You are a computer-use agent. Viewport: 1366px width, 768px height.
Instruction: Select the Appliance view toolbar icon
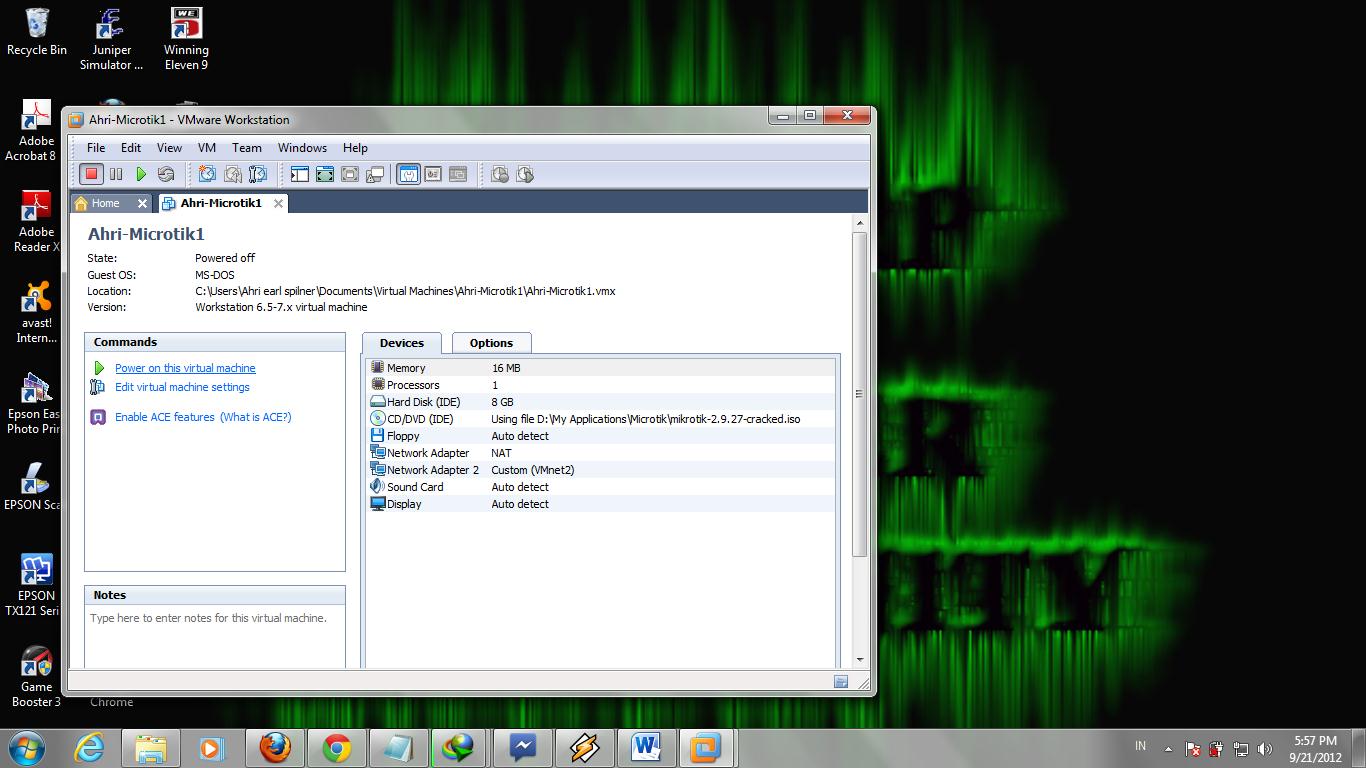pyautogui.click(x=433, y=174)
